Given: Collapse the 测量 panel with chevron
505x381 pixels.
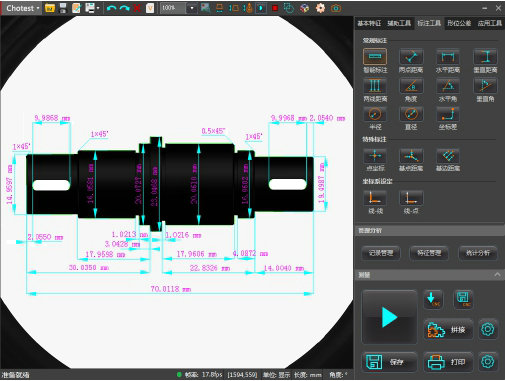Looking at the screenshot, I should coord(497,275).
